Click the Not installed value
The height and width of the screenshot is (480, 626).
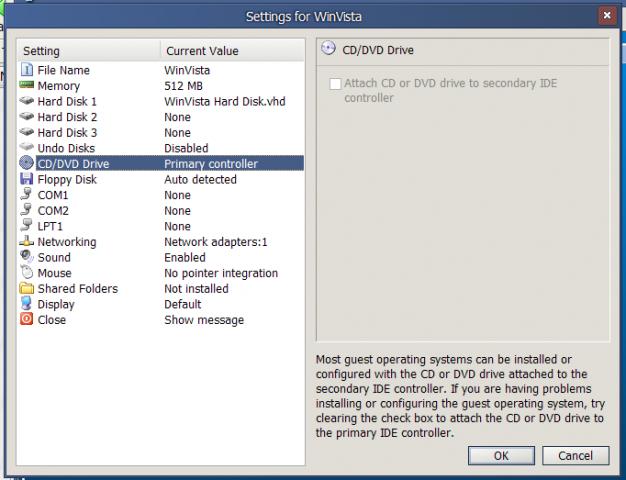pyautogui.click(x=196, y=288)
